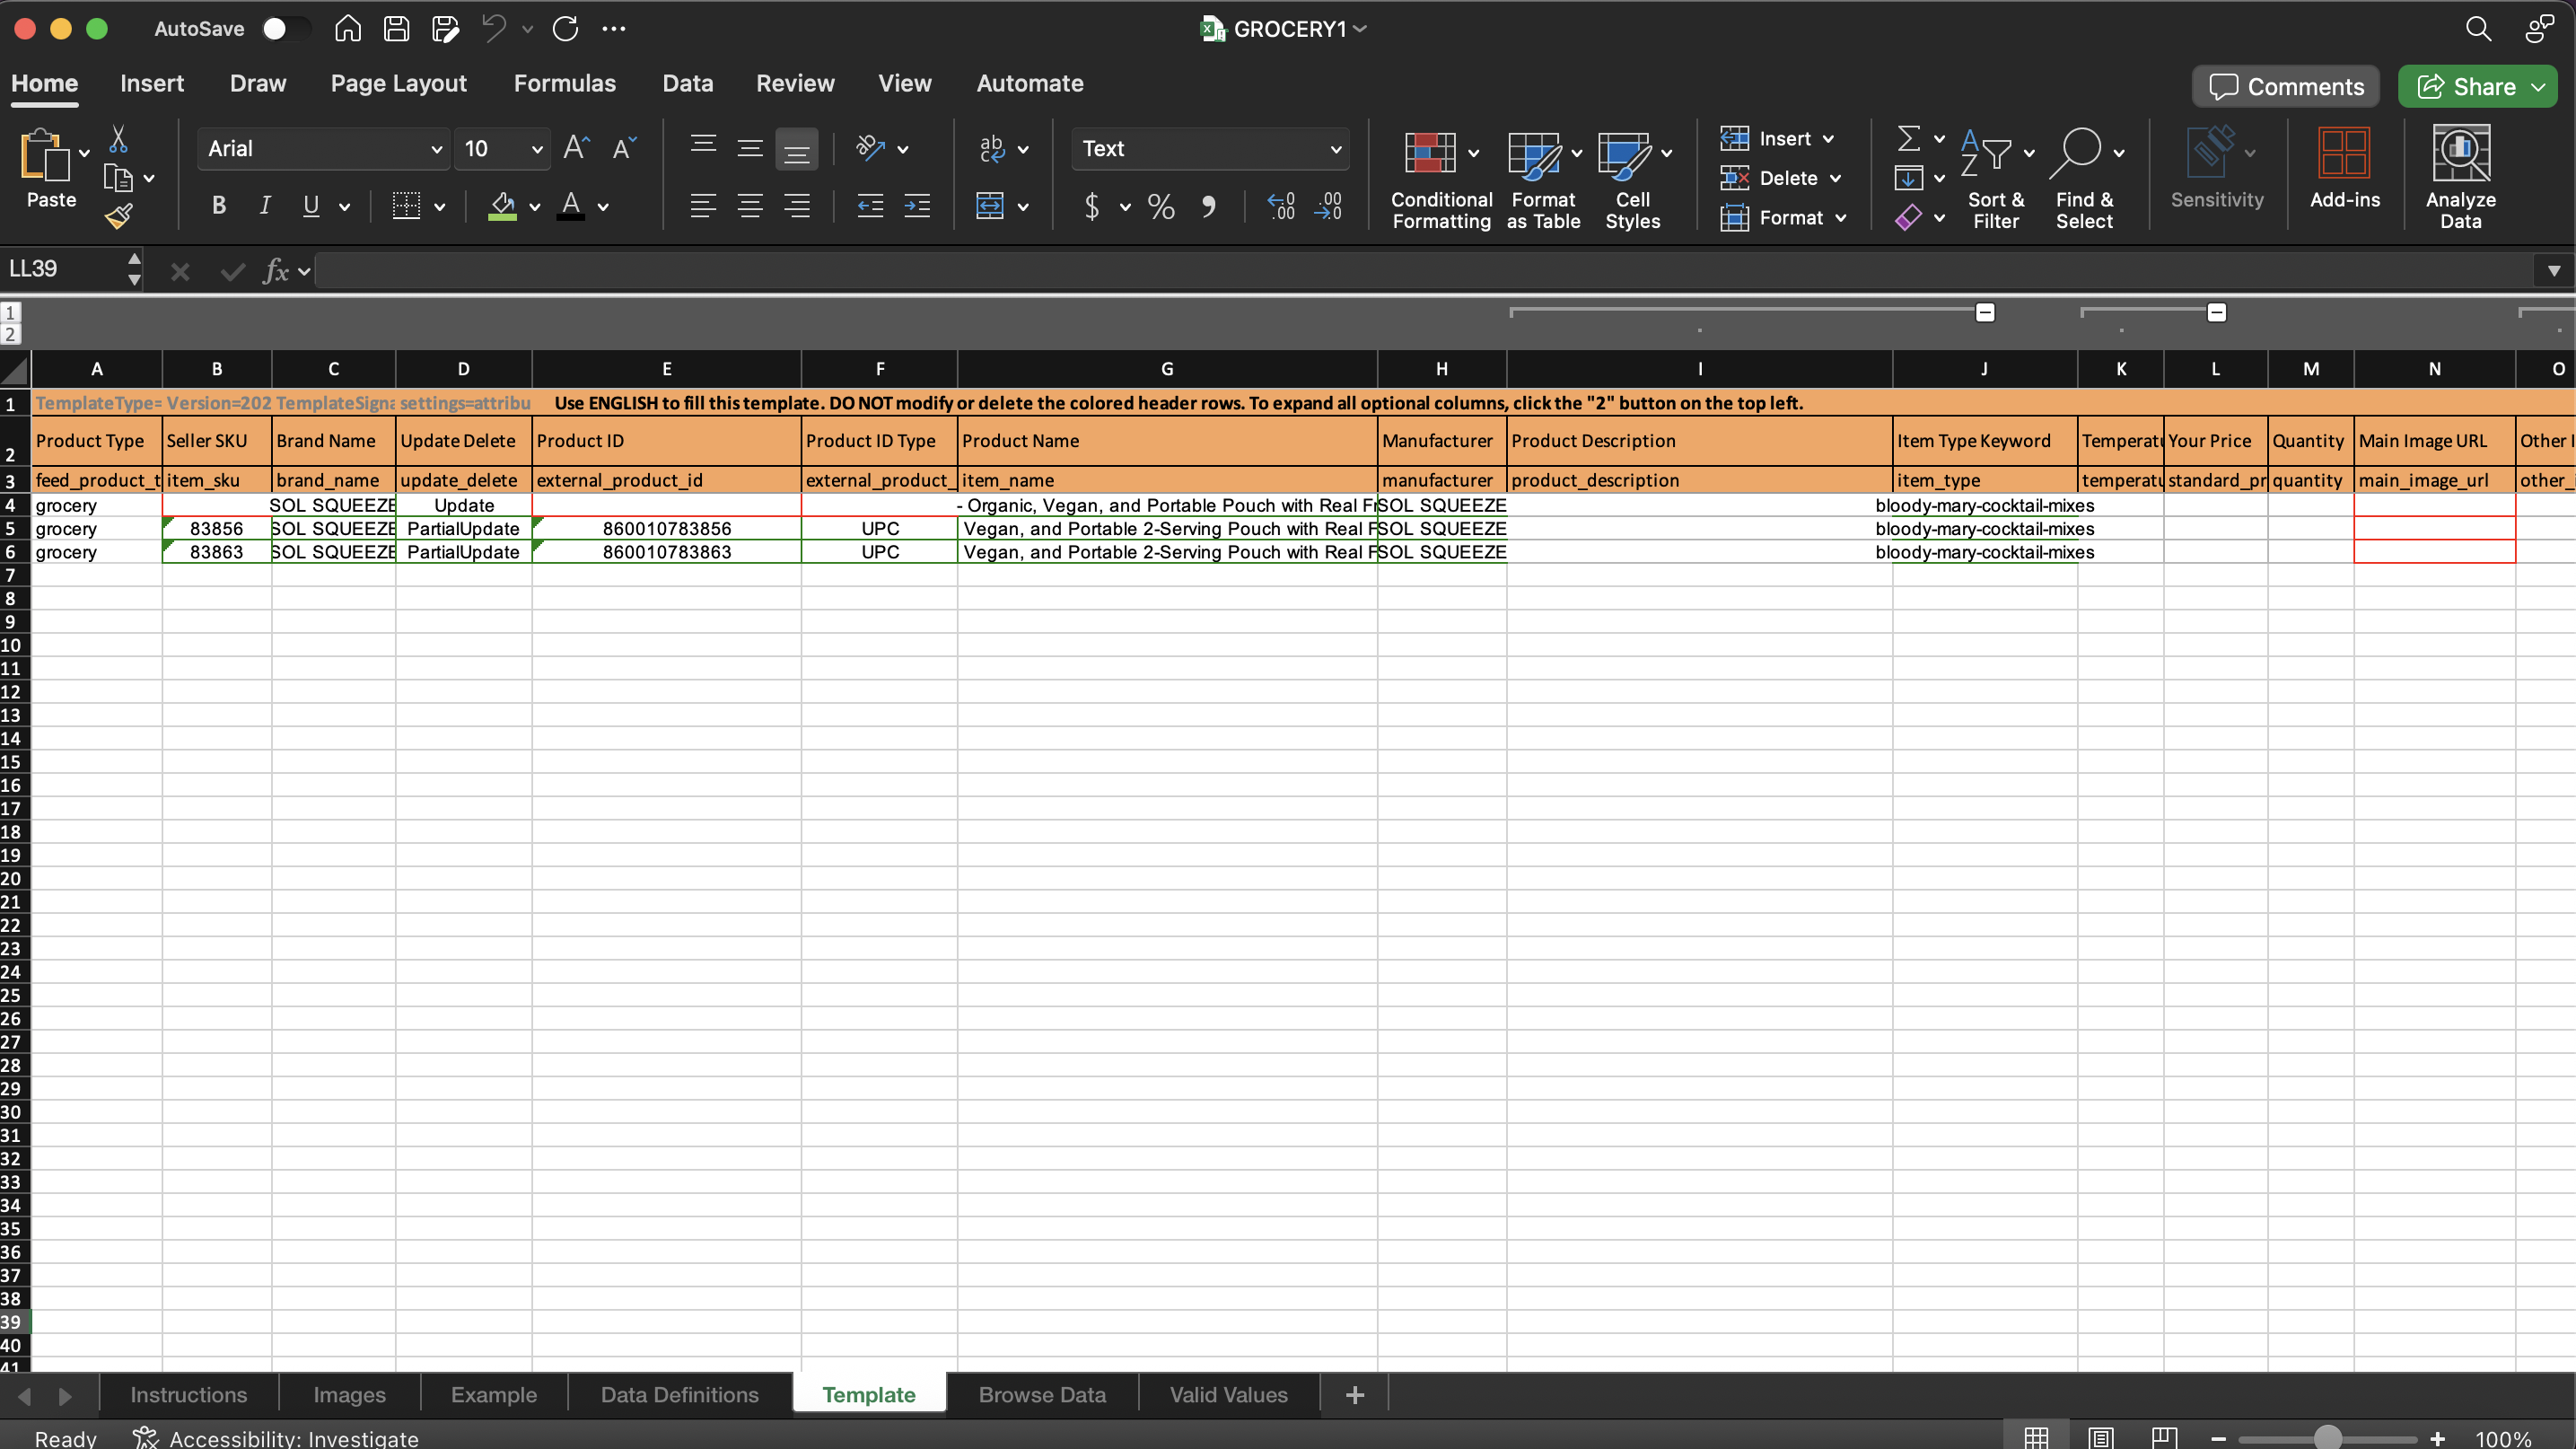This screenshot has height=1449, width=2576.
Task: Open Analyze Data pane
Action: coord(2460,178)
